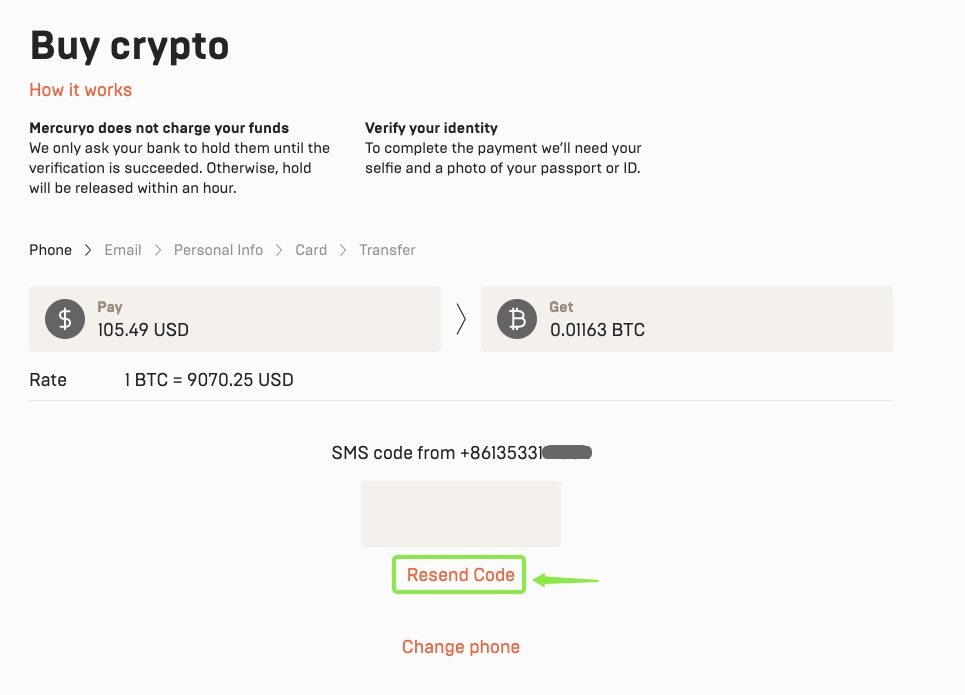Switch to the Card step

click(311, 249)
